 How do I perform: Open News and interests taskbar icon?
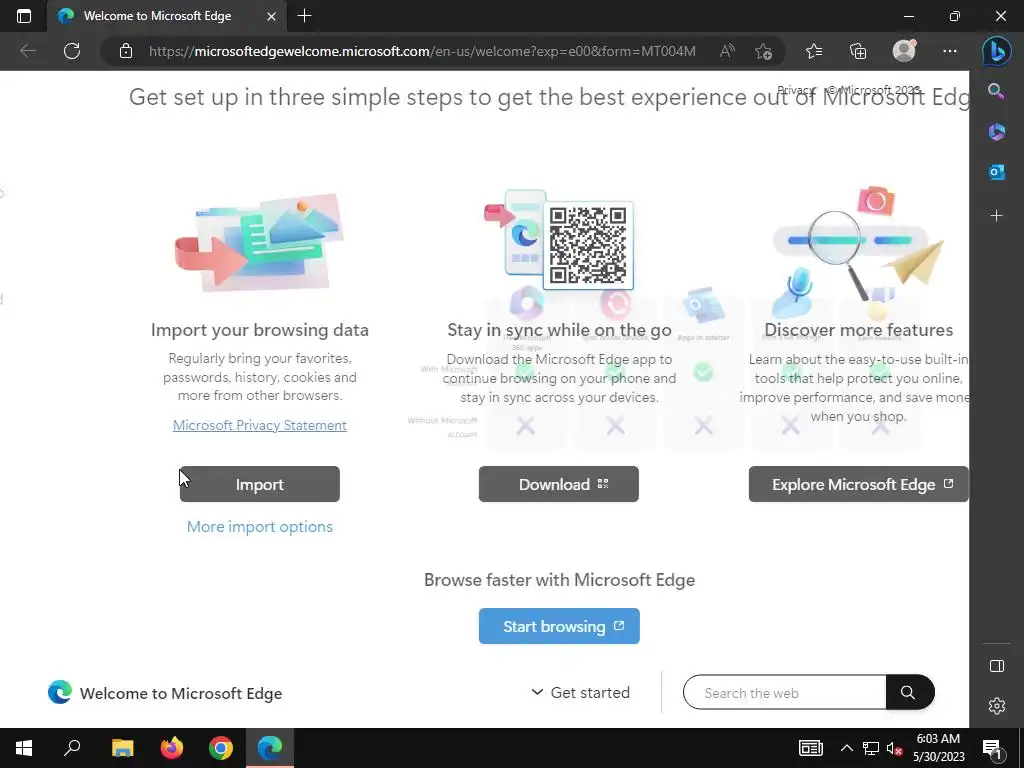point(810,748)
